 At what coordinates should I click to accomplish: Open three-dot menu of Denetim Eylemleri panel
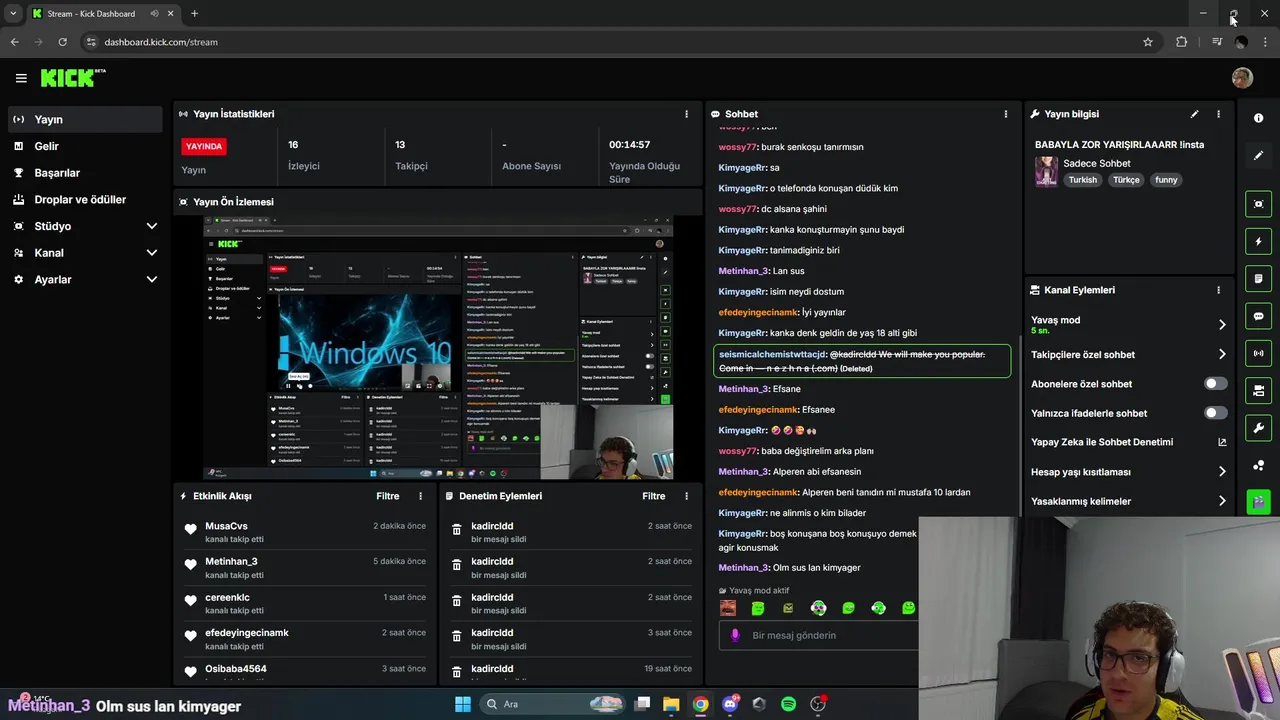(686, 496)
